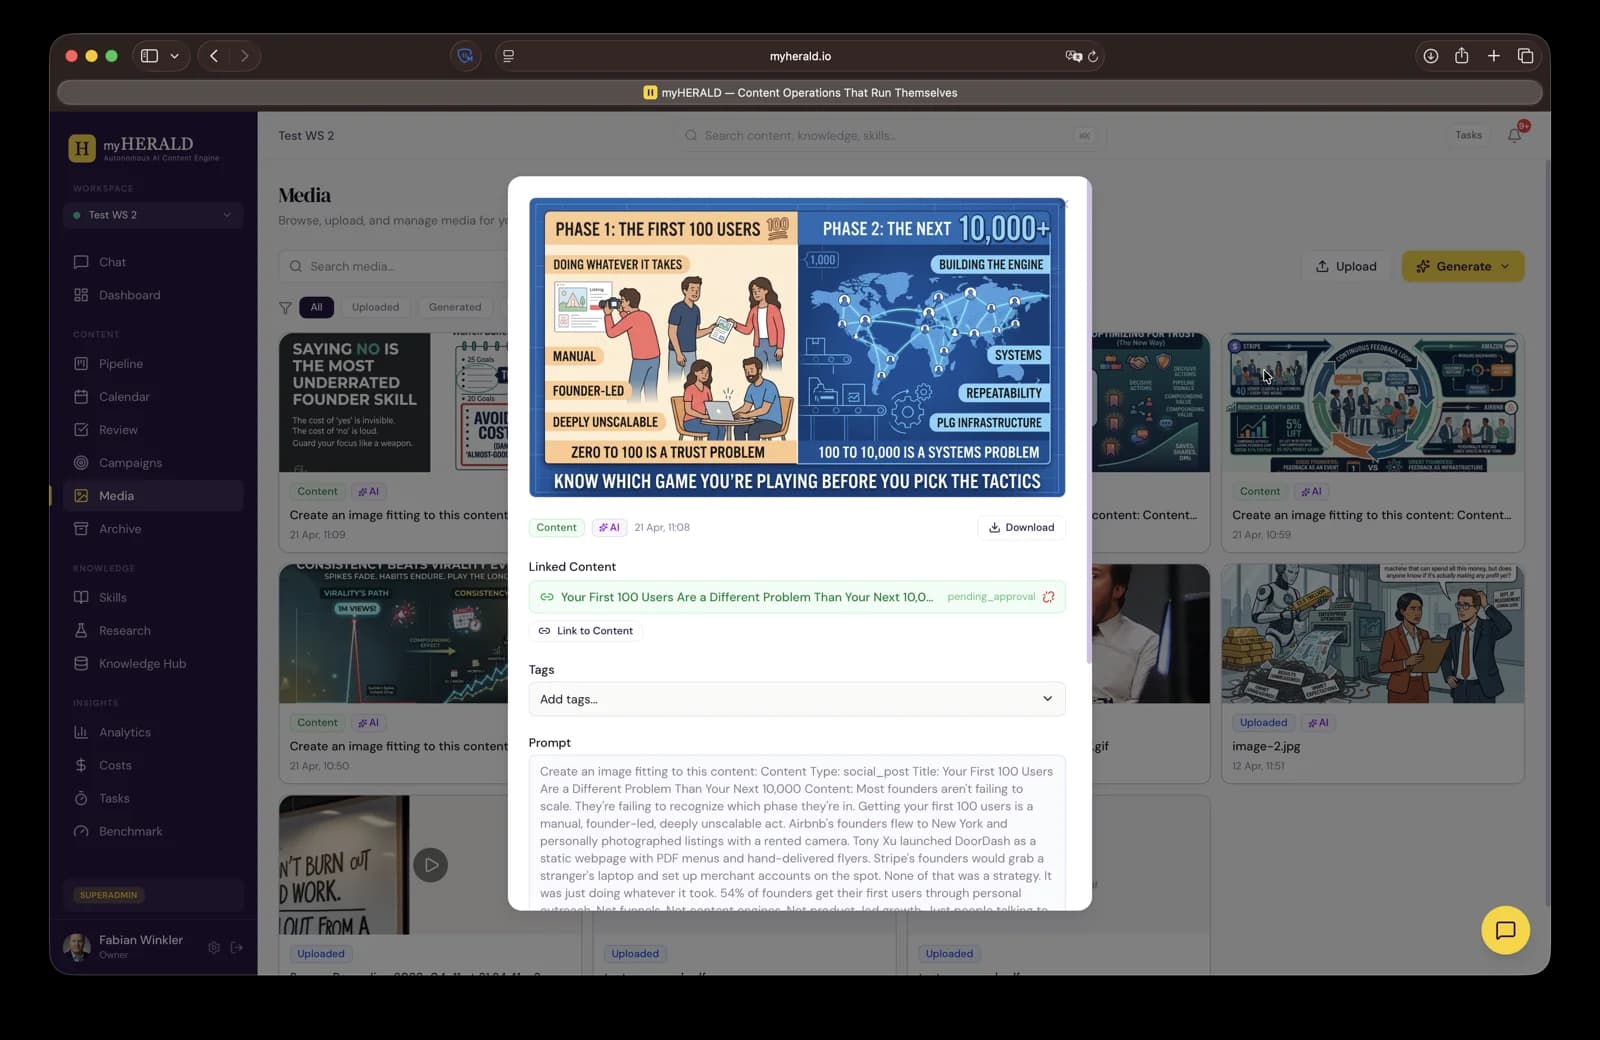This screenshot has width=1600, height=1040.
Task: Click the myHERALD logo
Action: click(x=145, y=148)
